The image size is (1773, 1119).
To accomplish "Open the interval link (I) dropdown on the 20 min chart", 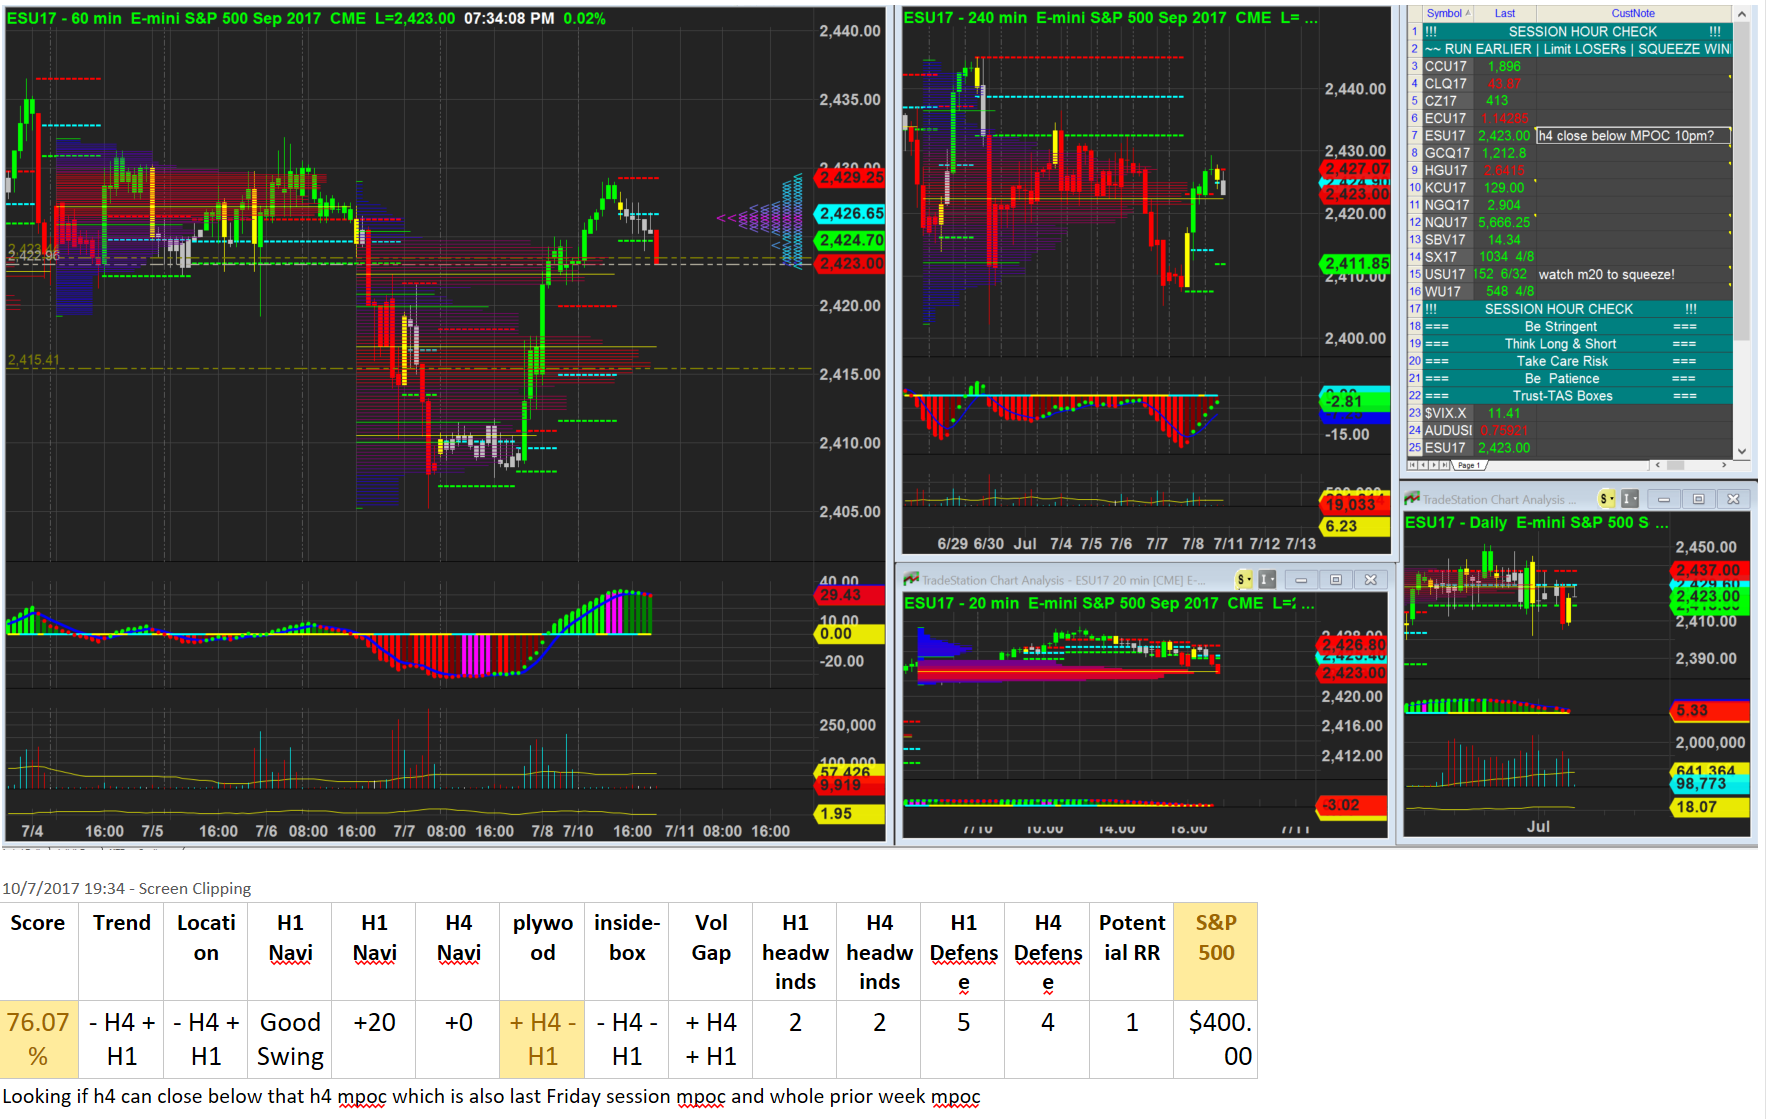I will [1267, 580].
